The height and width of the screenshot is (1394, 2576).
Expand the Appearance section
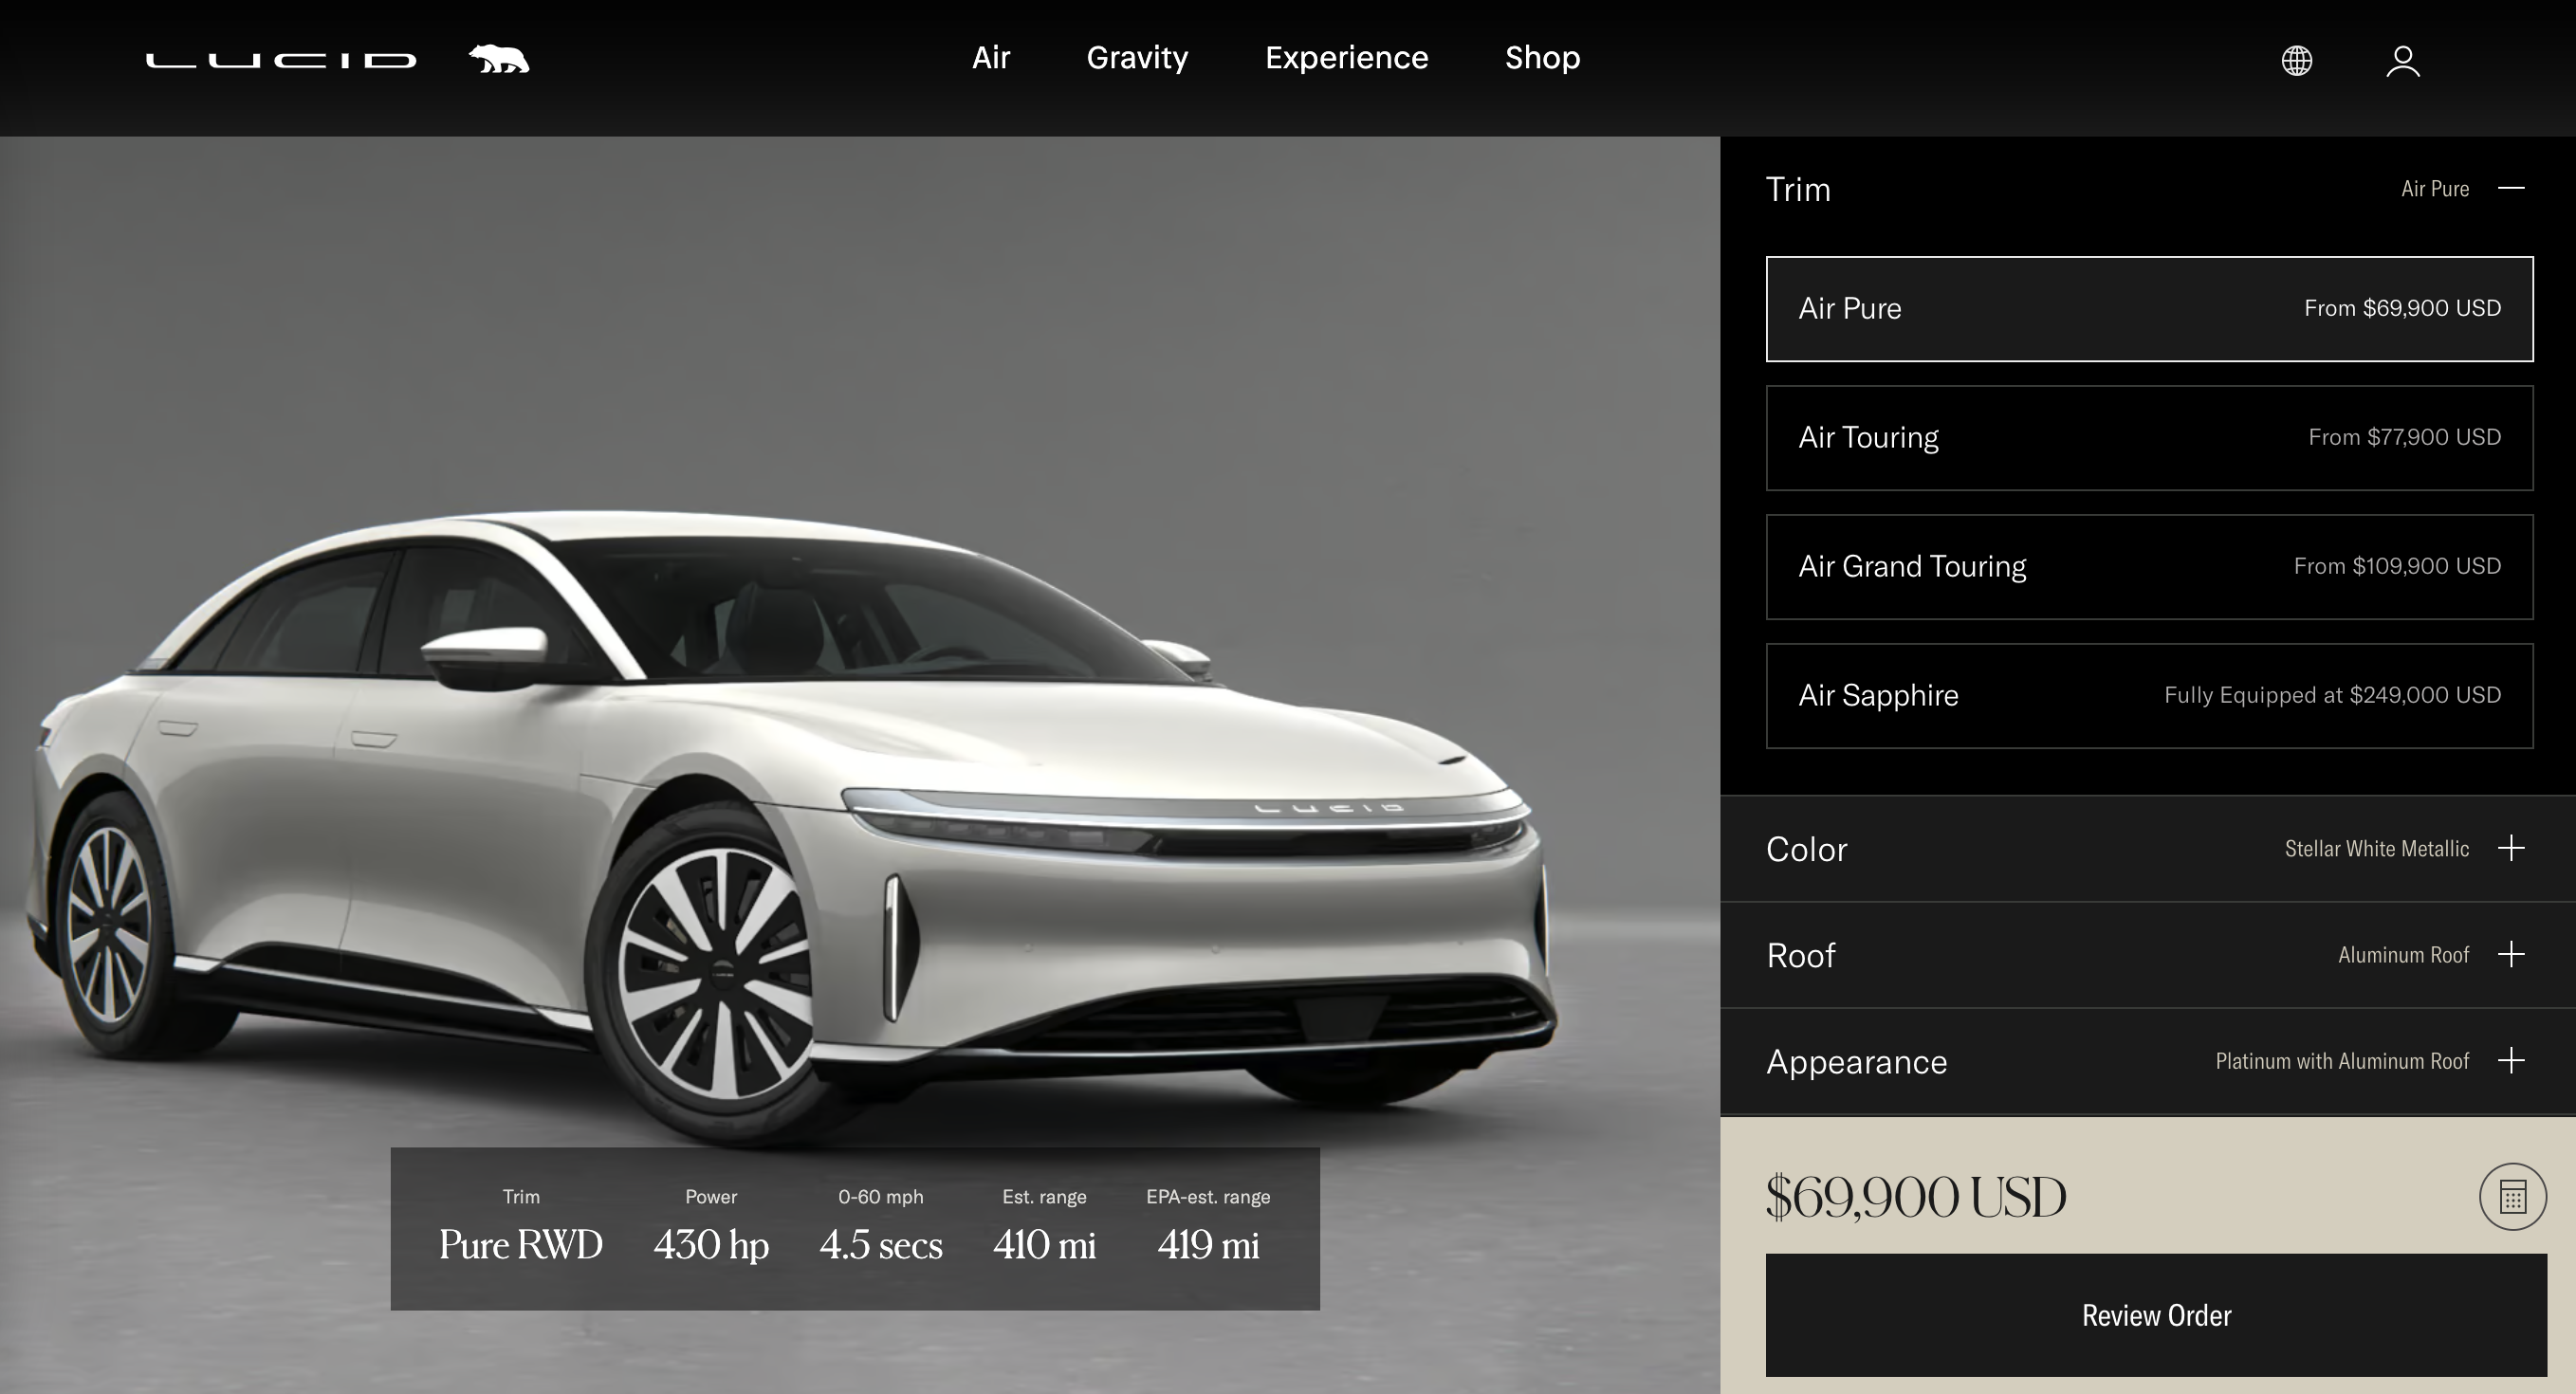[x=1856, y=1061]
